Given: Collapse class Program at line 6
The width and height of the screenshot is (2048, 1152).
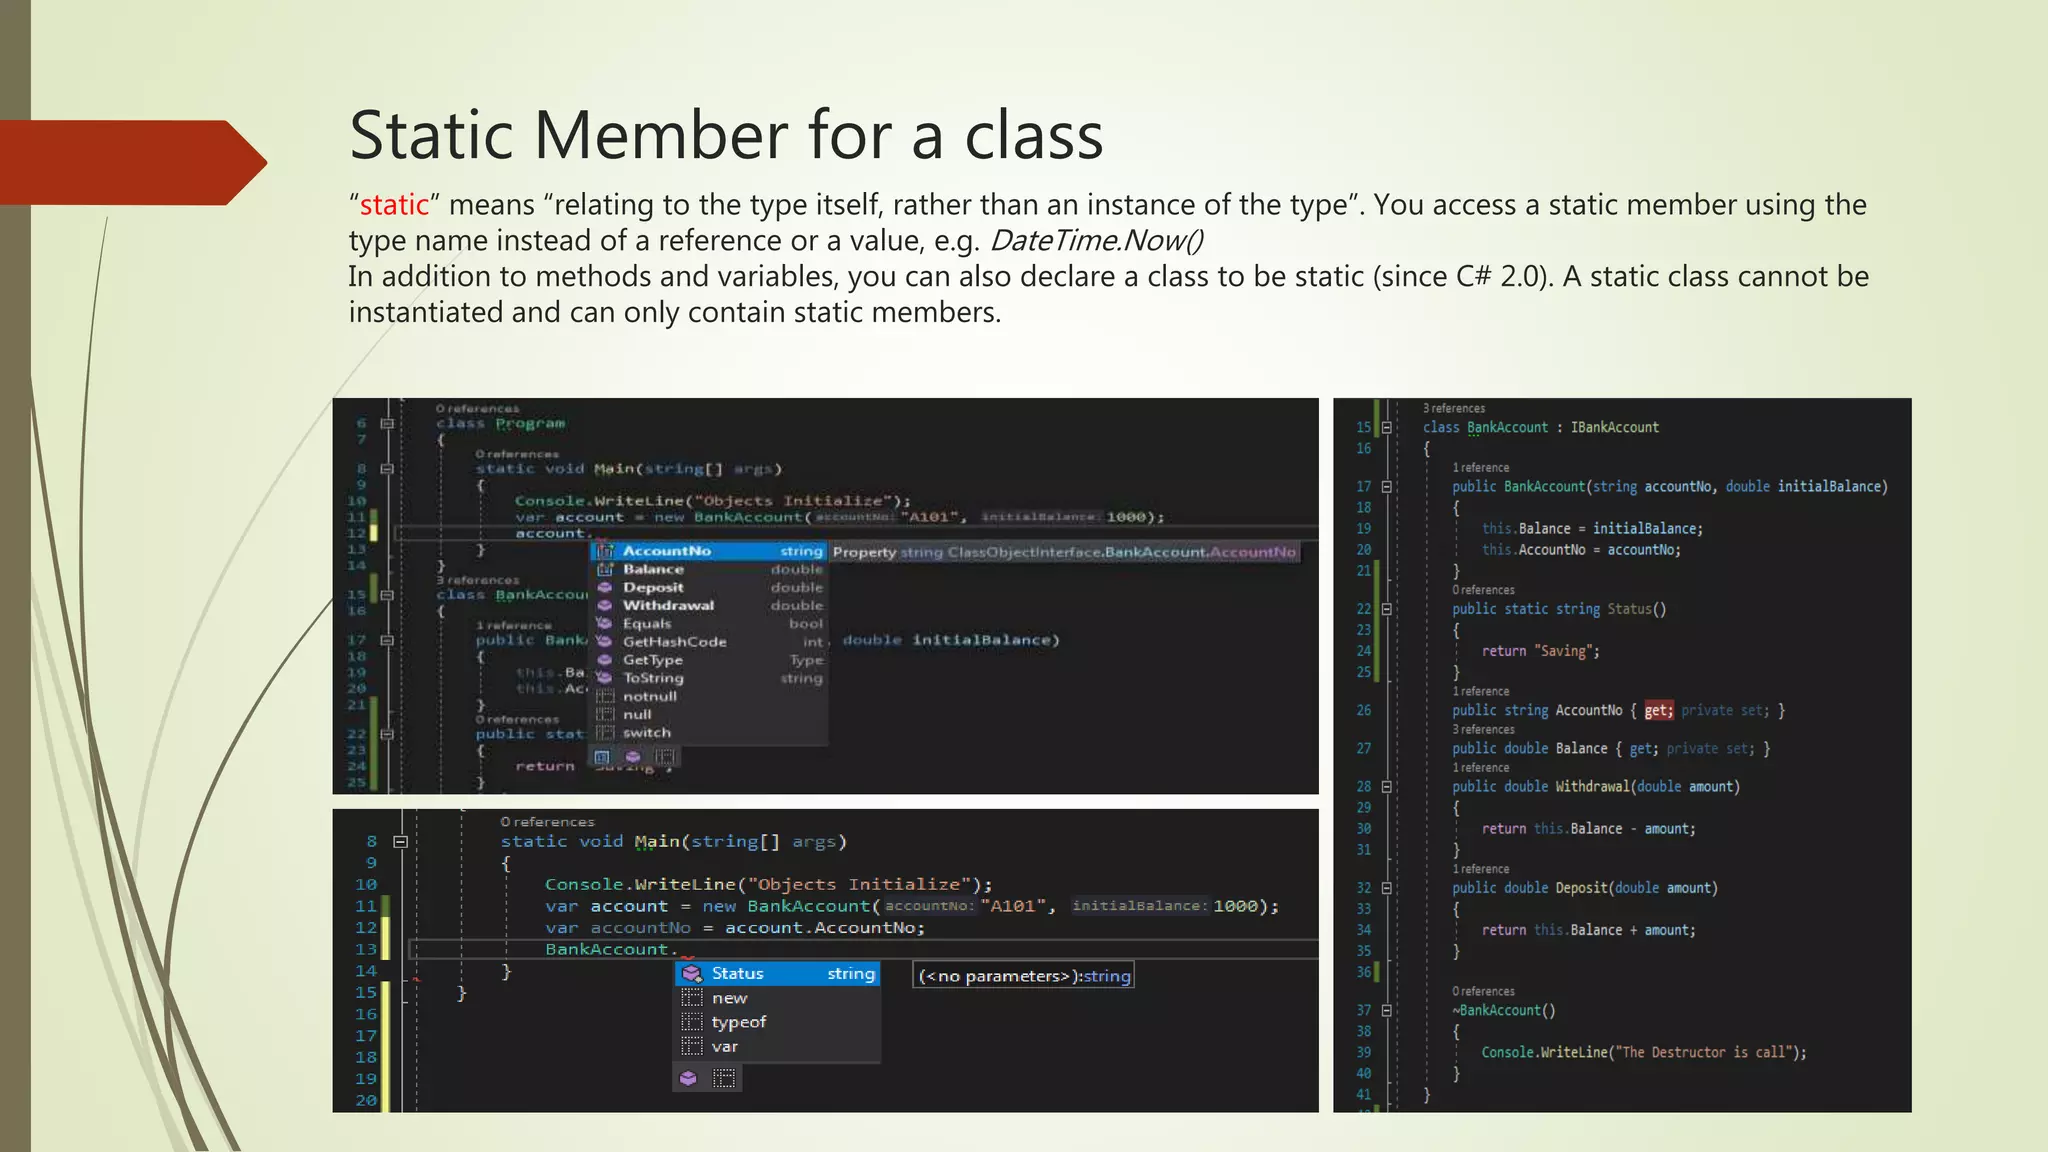Looking at the screenshot, I should [x=387, y=423].
